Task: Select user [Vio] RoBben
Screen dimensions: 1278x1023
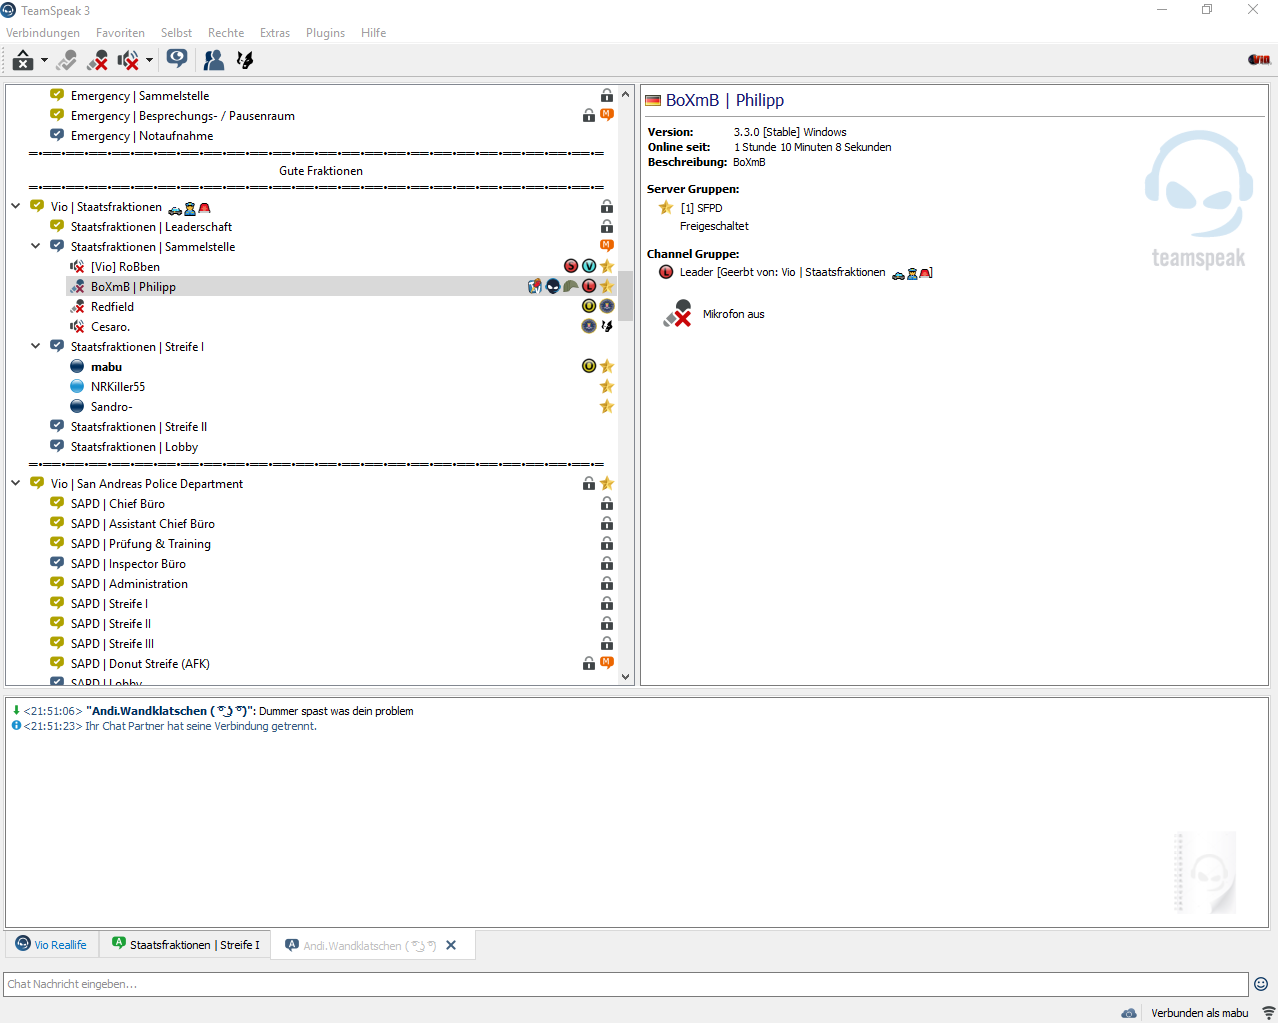Action: coord(125,267)
